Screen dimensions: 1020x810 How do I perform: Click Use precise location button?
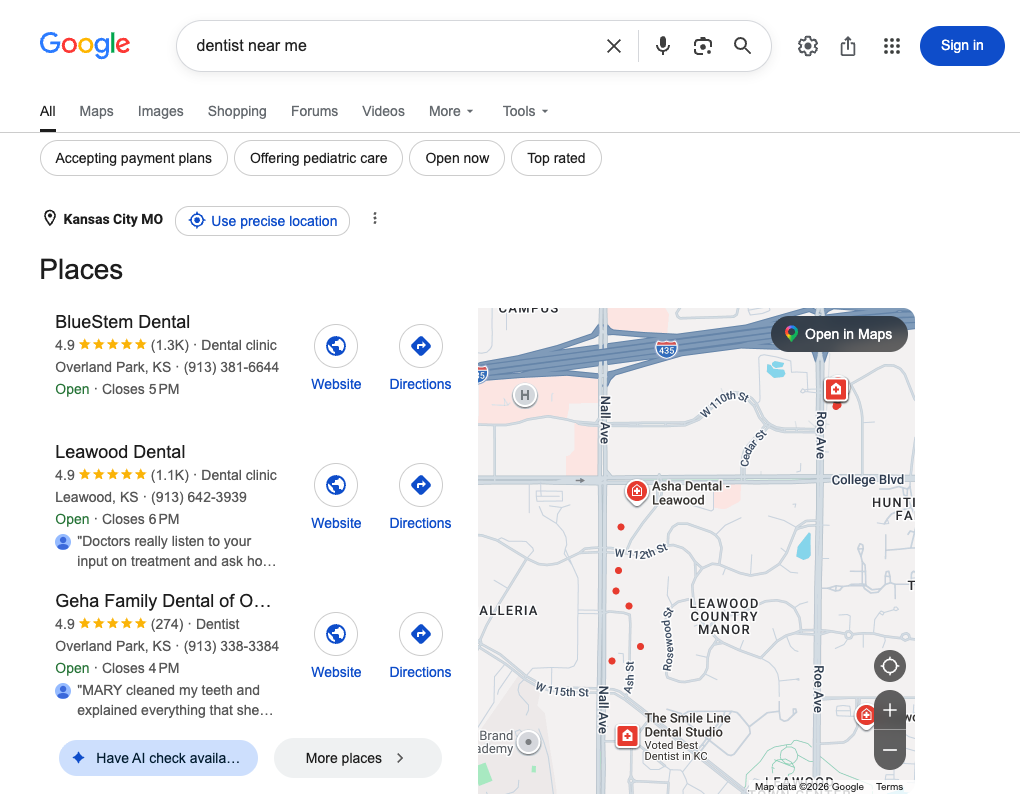coord(262,221)
